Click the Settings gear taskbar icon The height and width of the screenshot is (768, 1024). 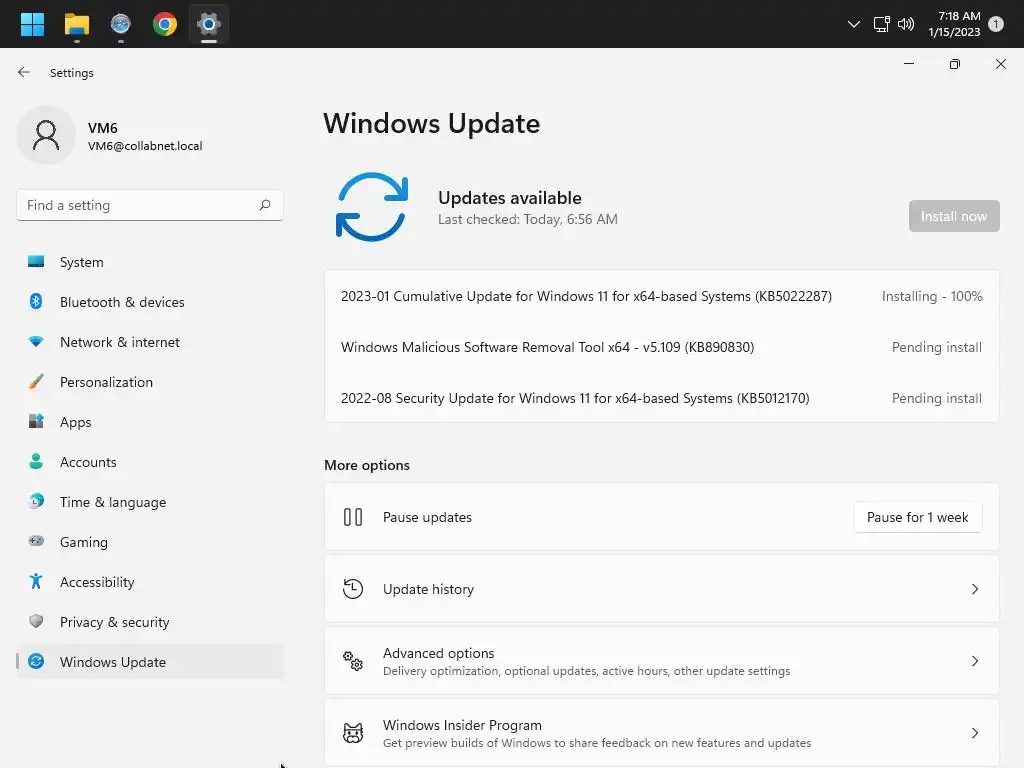tap(208, 24)
